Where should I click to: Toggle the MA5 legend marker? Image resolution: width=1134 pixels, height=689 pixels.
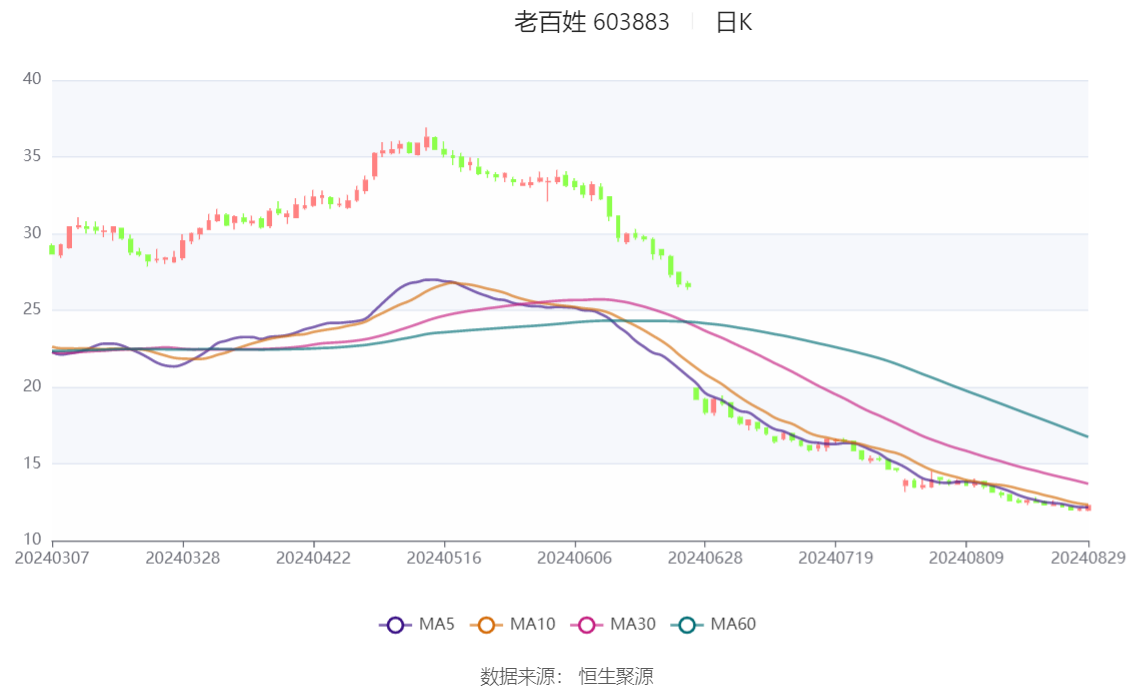click(395, 625)
